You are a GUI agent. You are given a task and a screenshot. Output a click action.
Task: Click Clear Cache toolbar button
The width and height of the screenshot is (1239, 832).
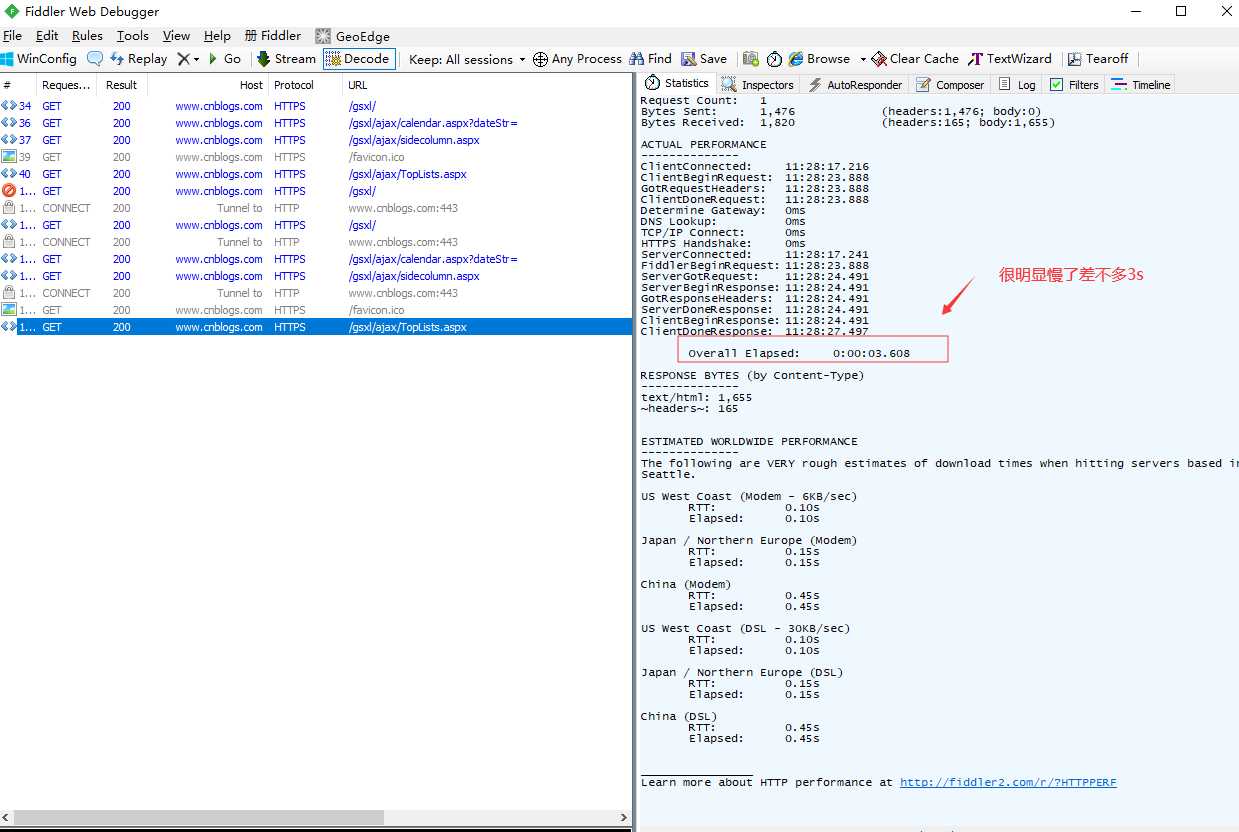[915, 59]
